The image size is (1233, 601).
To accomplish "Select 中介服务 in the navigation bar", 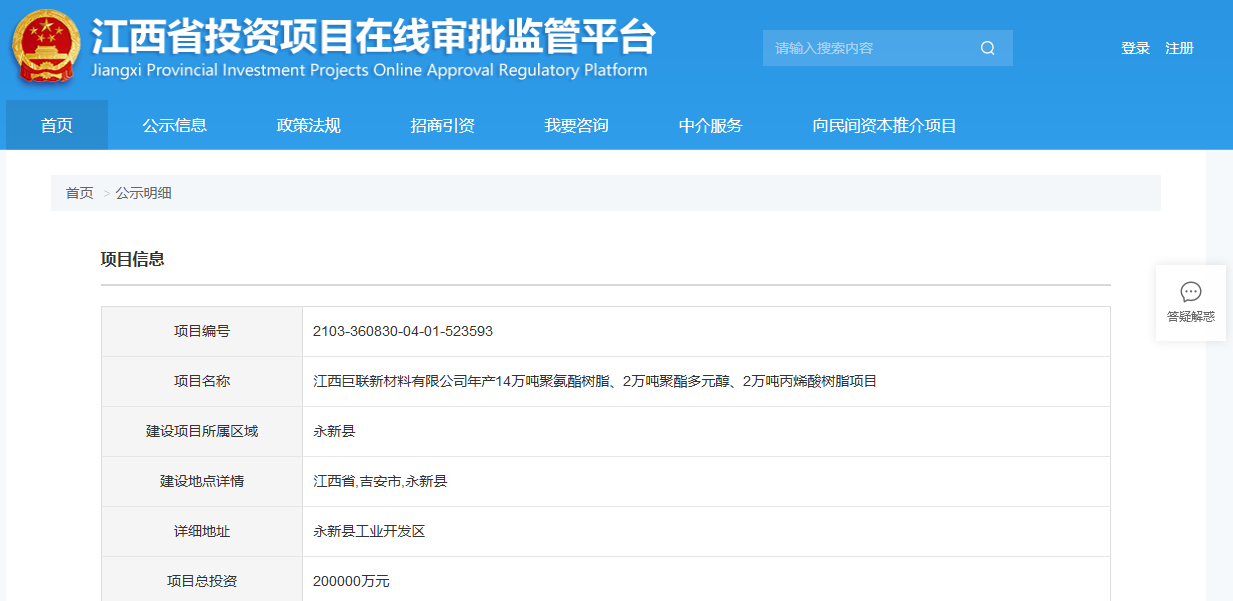I will click(x=711, y=125).
